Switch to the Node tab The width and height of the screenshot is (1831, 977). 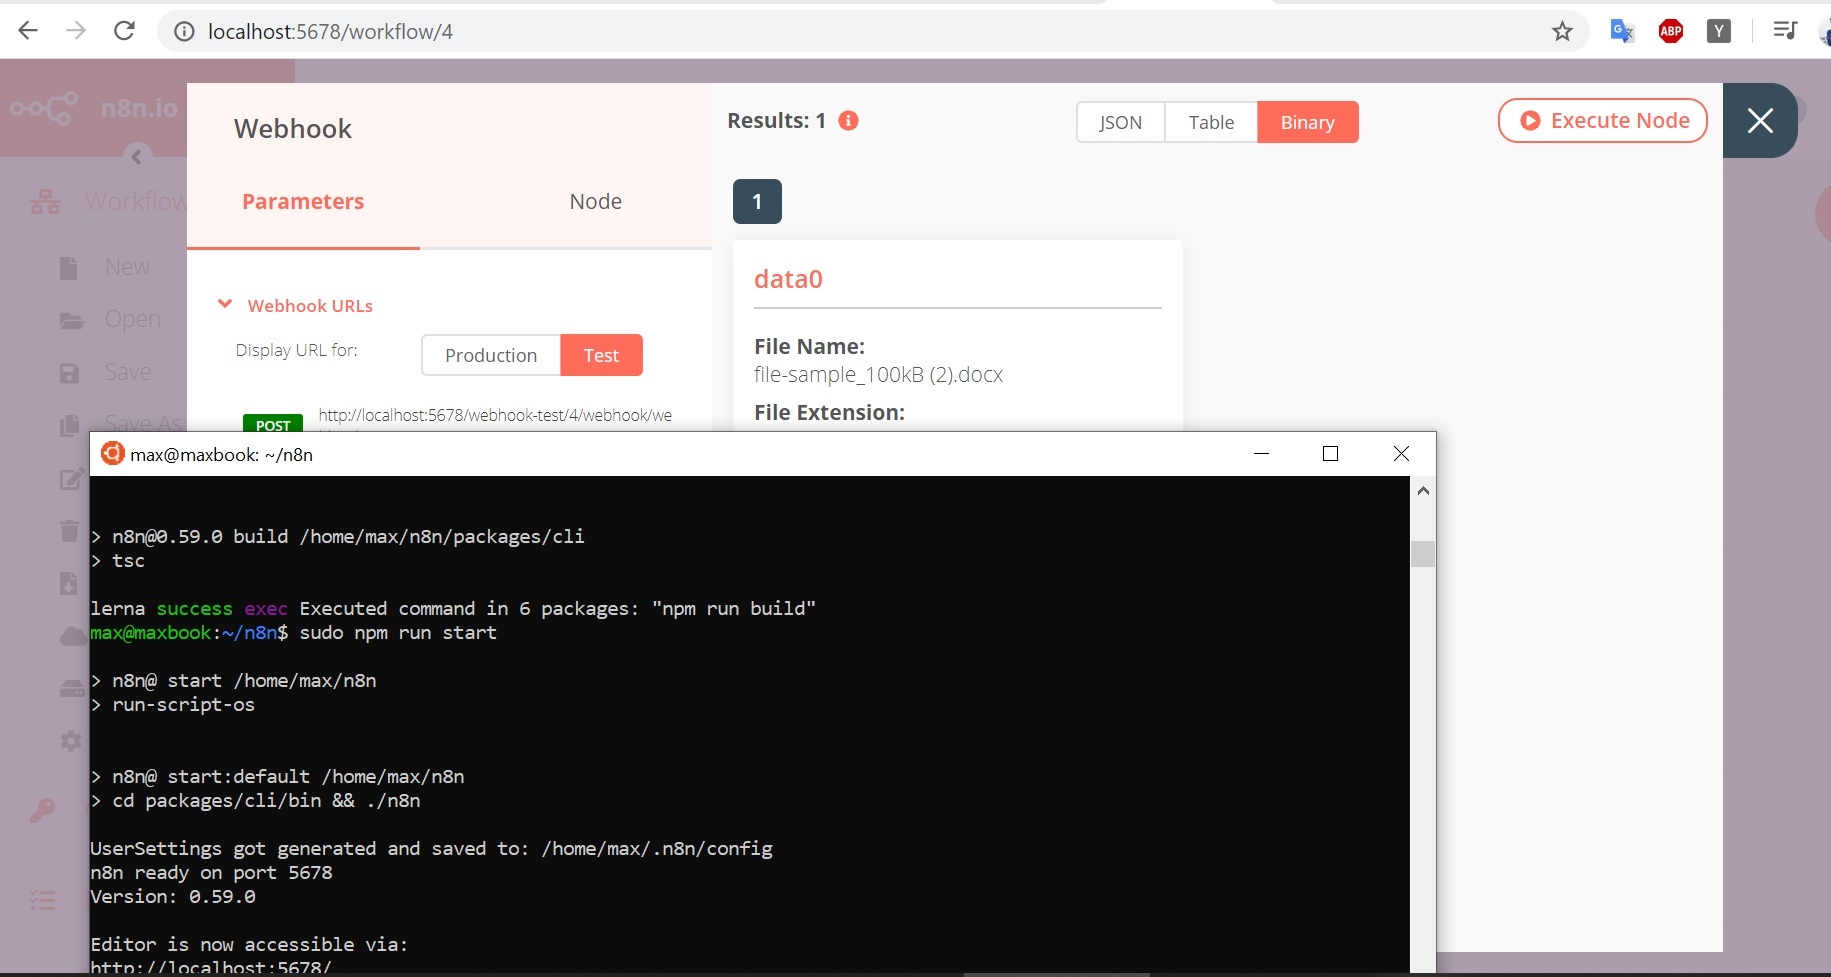point(596,201)
